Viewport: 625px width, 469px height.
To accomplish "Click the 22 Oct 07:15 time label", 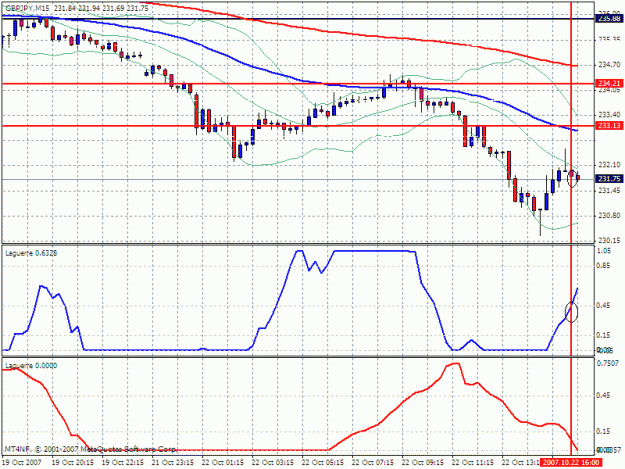I will click(373, 463).
